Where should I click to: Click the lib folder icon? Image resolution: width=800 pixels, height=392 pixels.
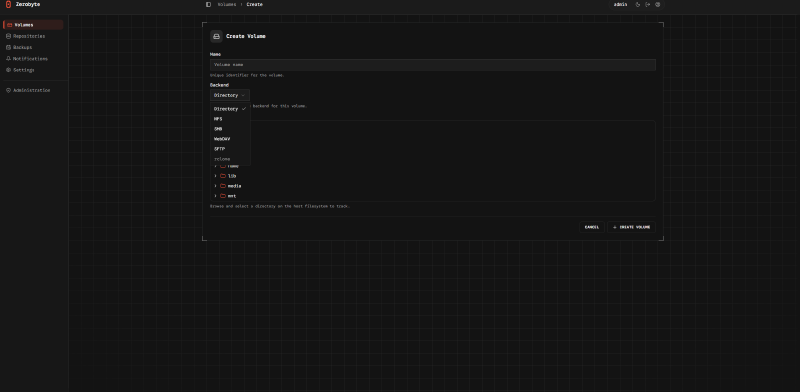(x=223, y=176)
